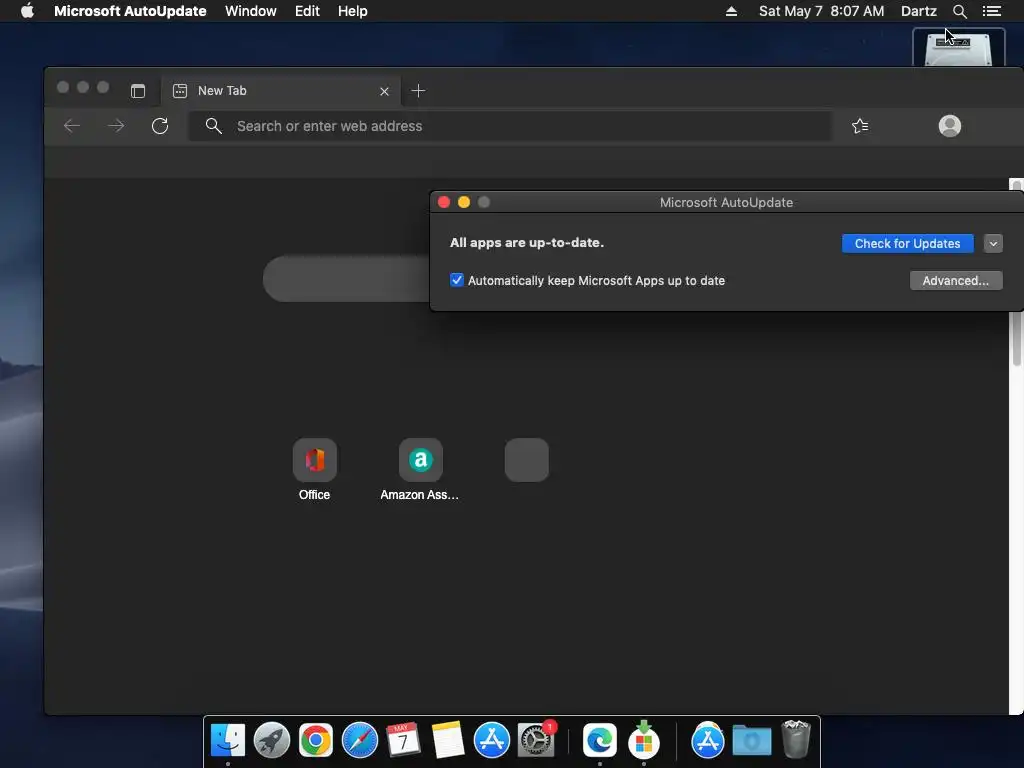Click the Edge back navigation arrow
Screen dimensions: 1024x768
tap(72, 125)
